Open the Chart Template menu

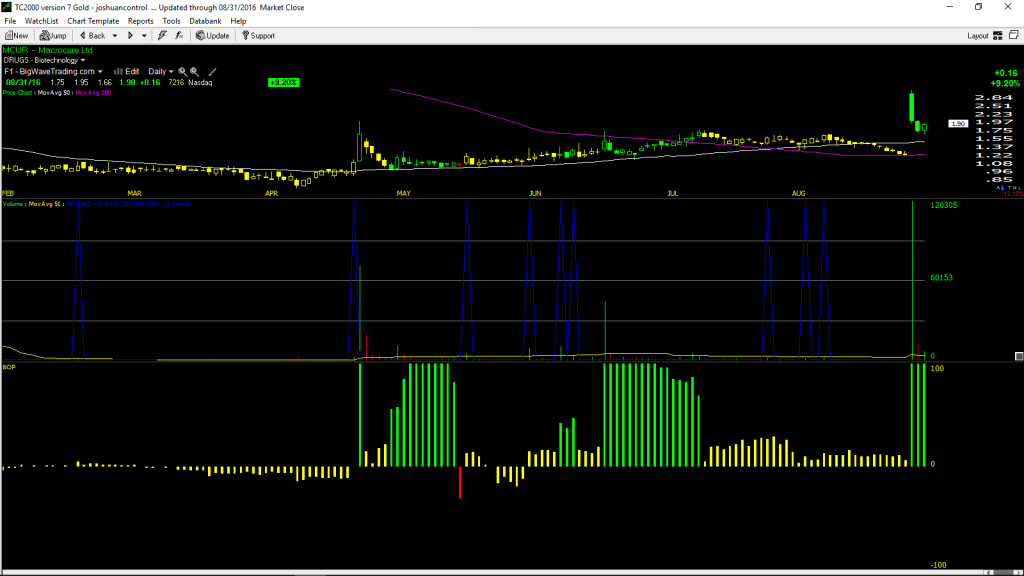coord(93,21)
